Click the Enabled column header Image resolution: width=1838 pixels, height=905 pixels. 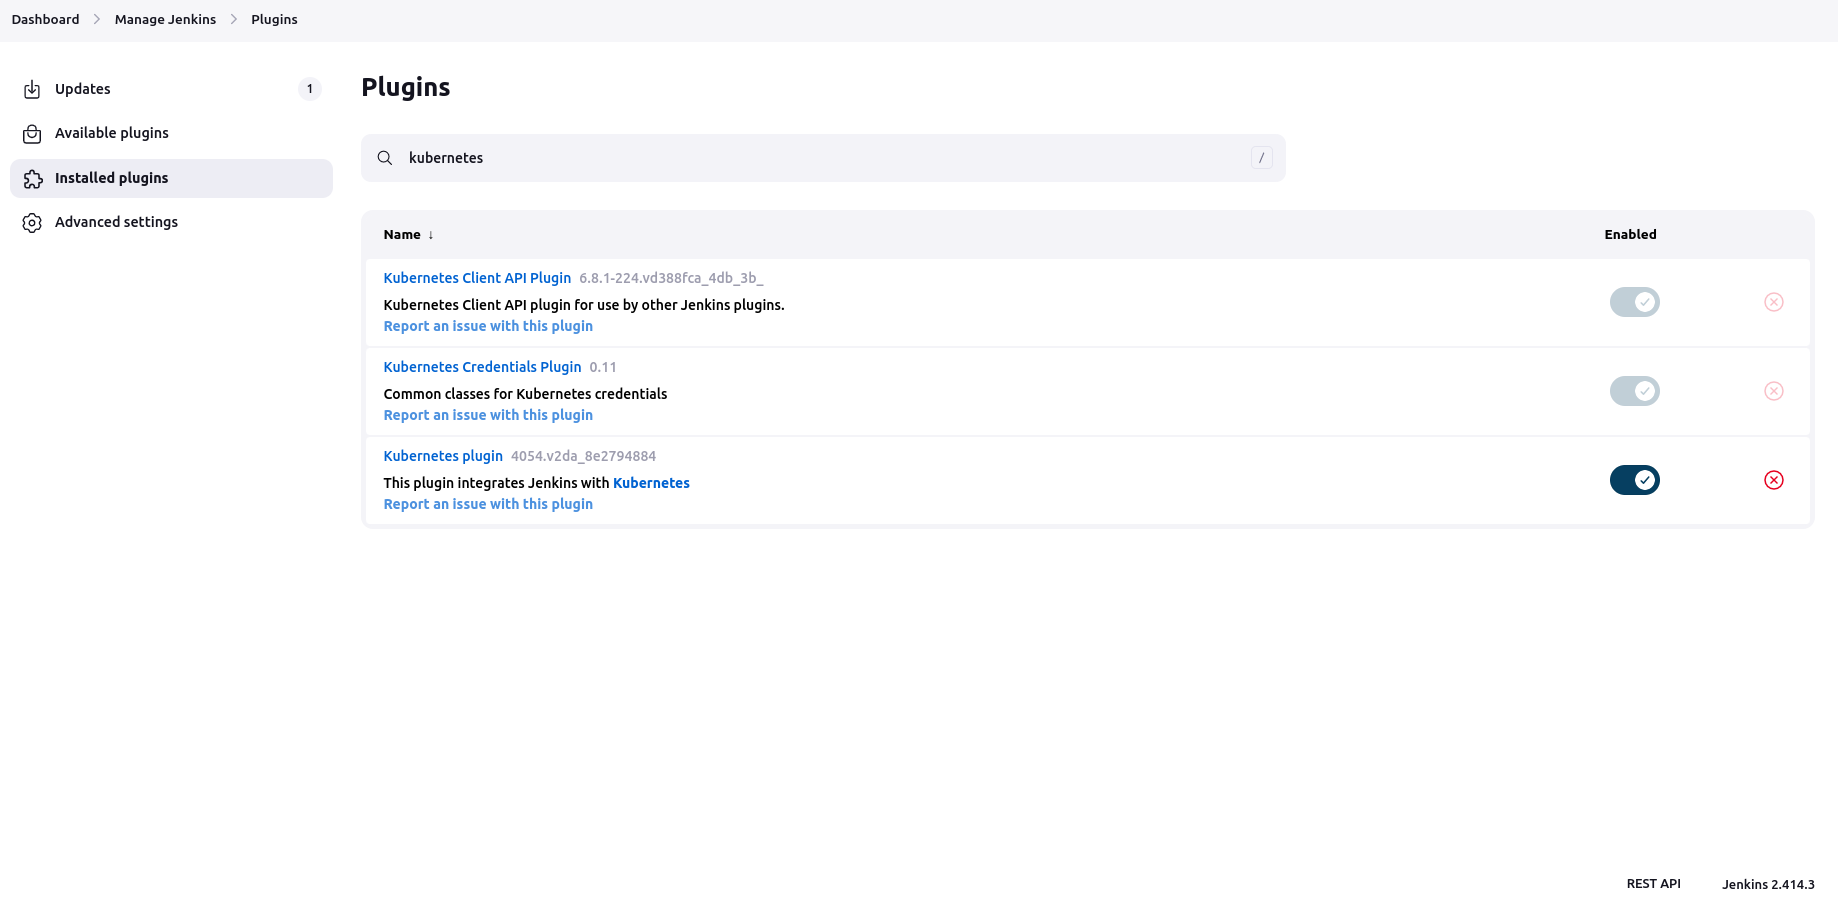[x=1630, y=235]
